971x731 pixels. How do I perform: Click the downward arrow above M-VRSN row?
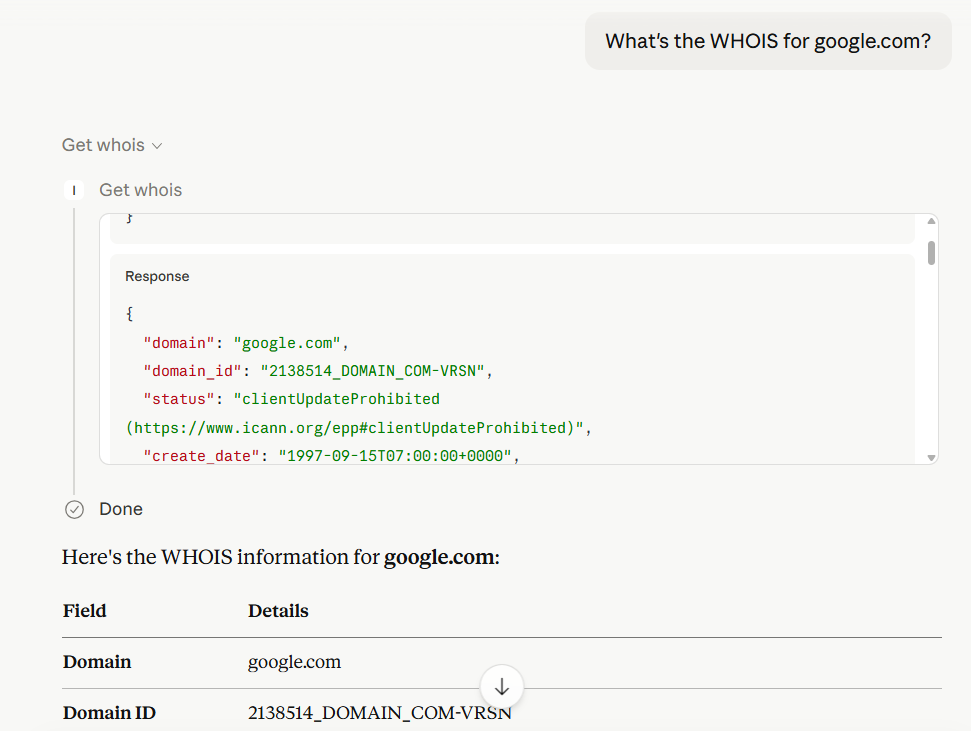(501, 687)
